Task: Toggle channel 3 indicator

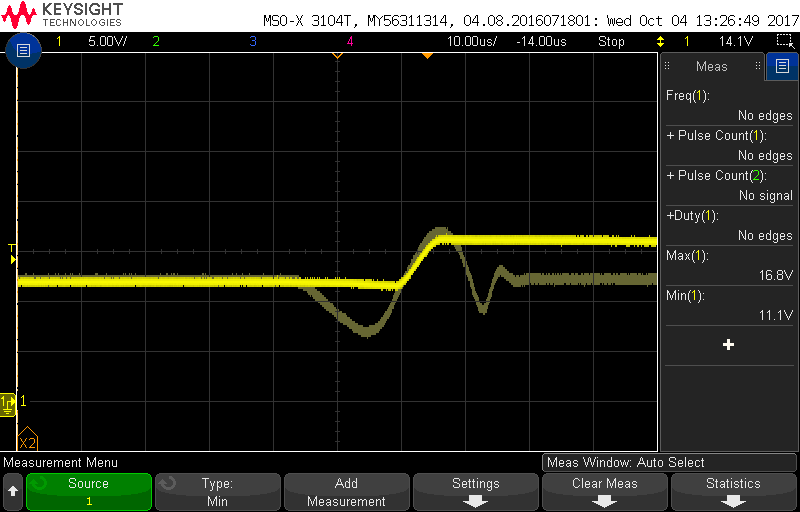Action: (x=253, y=41)
